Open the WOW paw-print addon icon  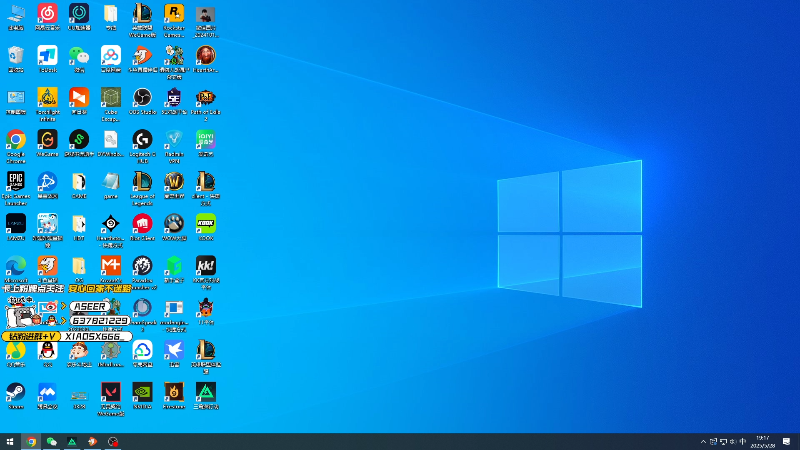point(174,228)
